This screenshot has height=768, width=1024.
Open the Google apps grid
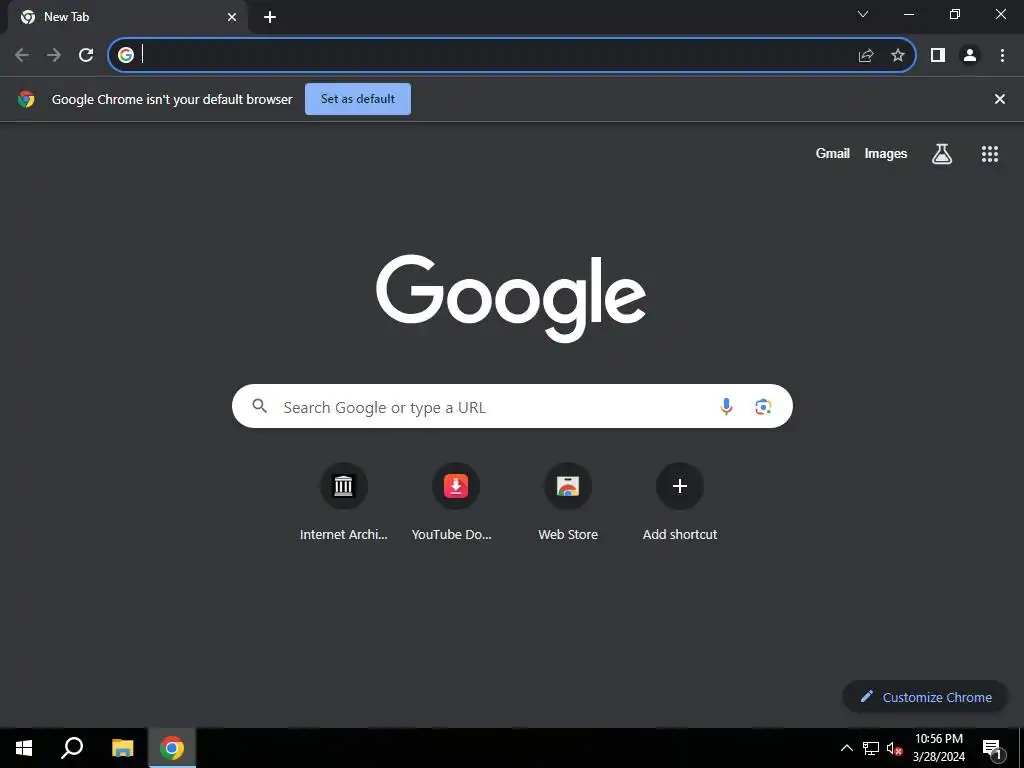(990, 154)
